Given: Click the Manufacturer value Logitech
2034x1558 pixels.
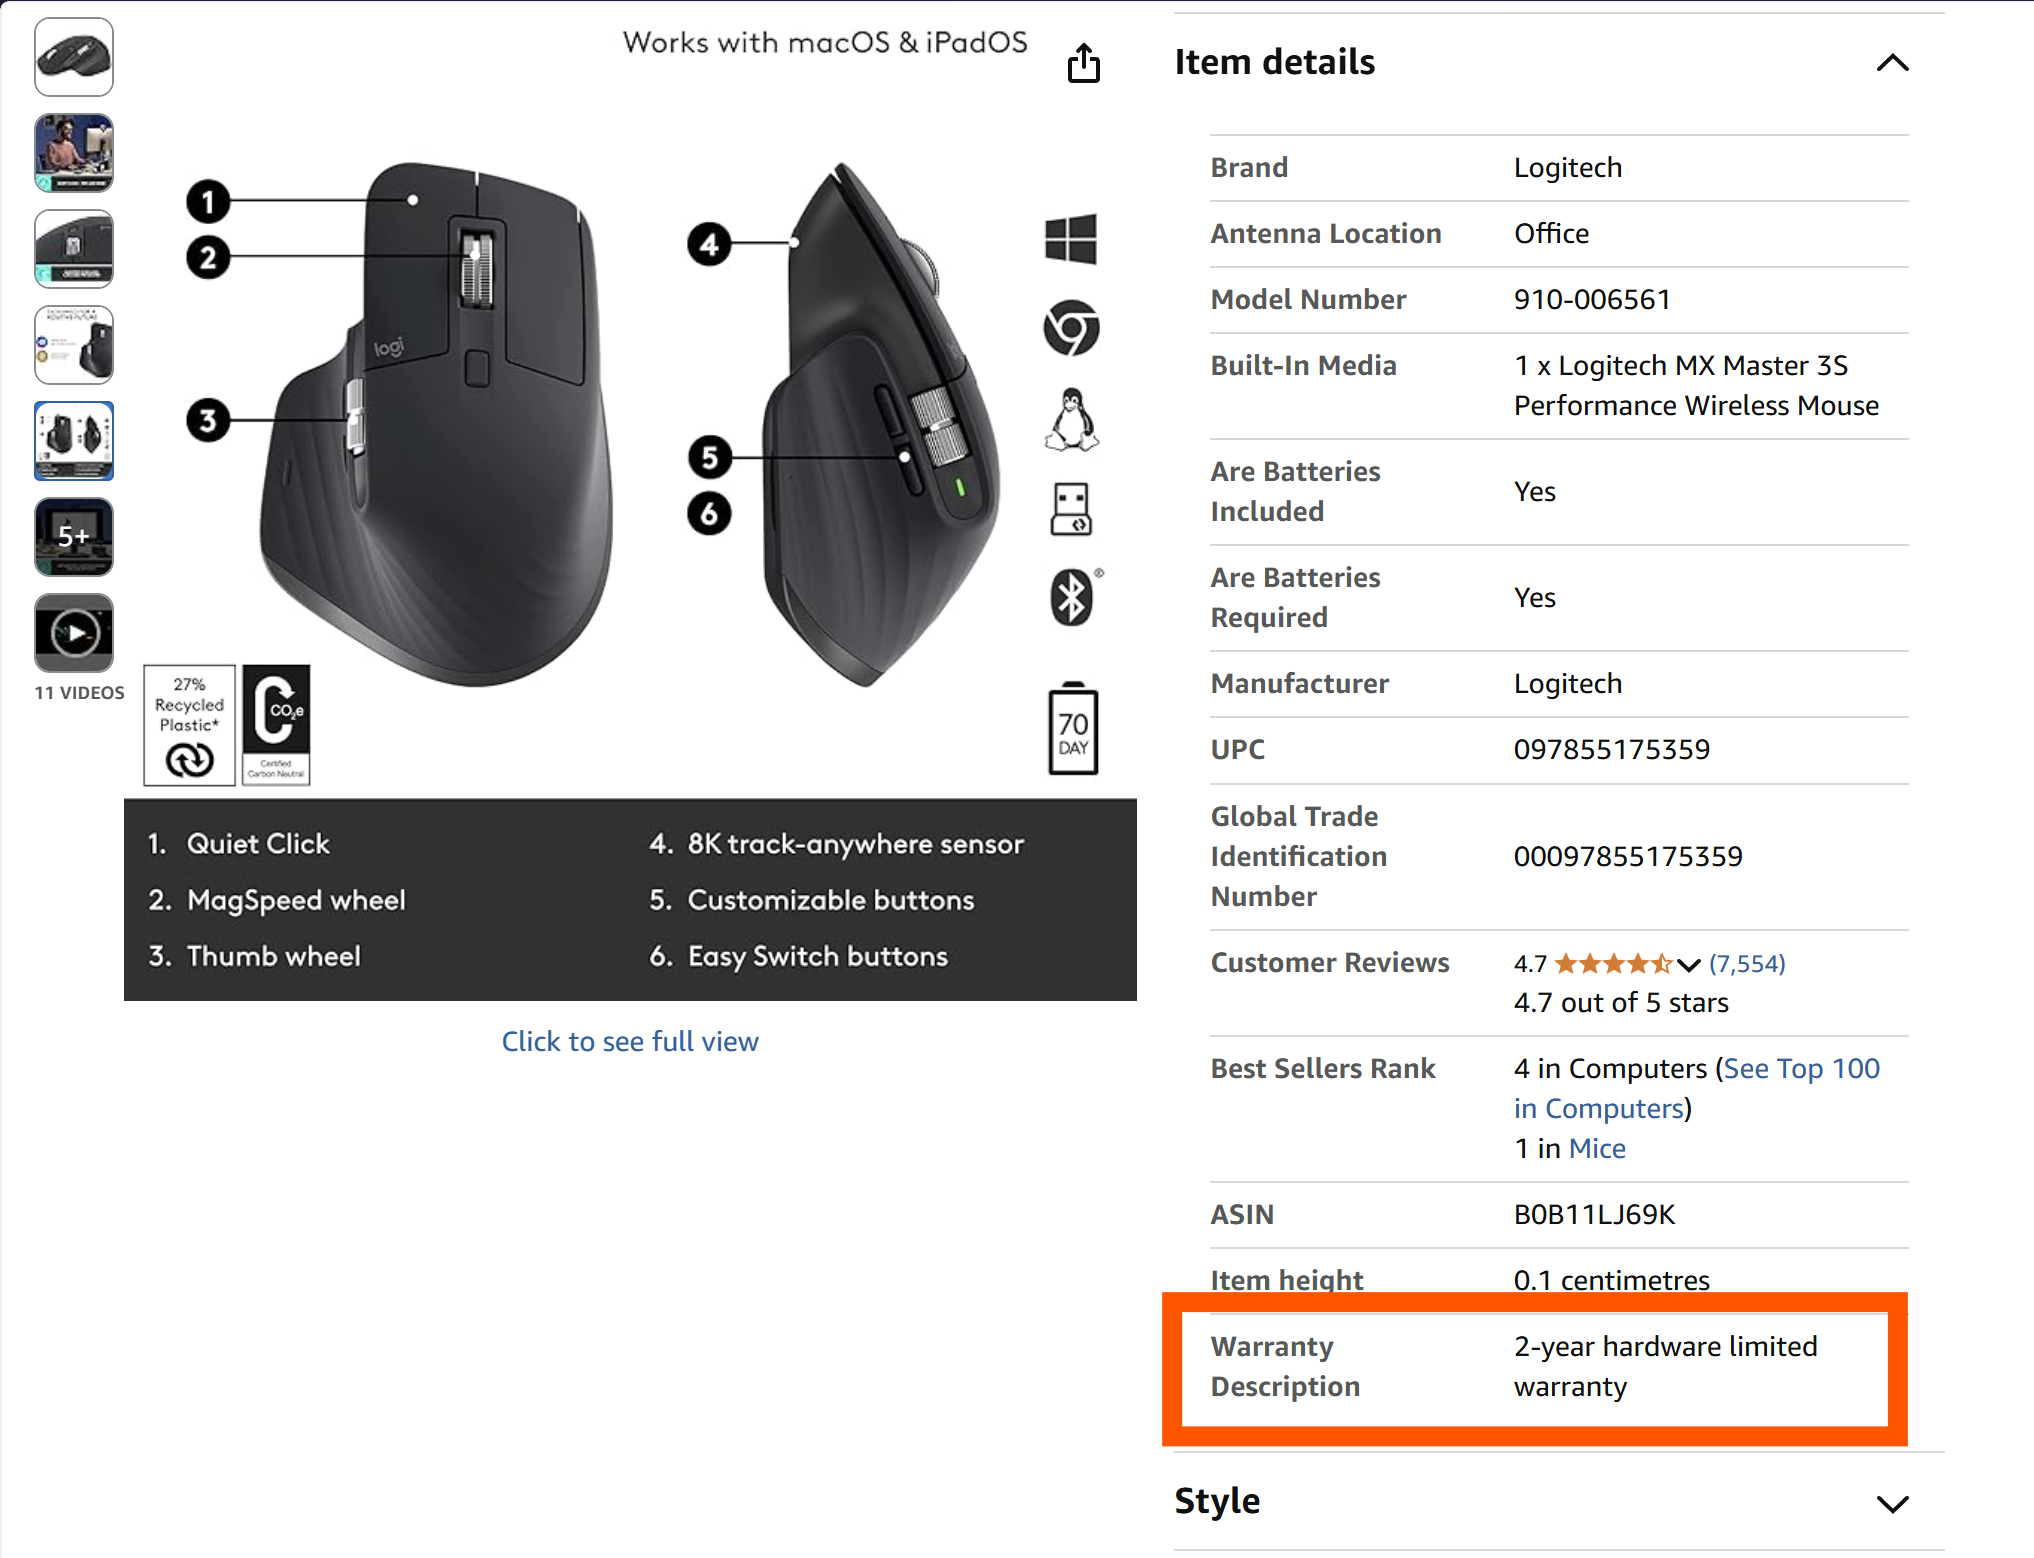Looking at the screenshot, I should click(1568, 683).
